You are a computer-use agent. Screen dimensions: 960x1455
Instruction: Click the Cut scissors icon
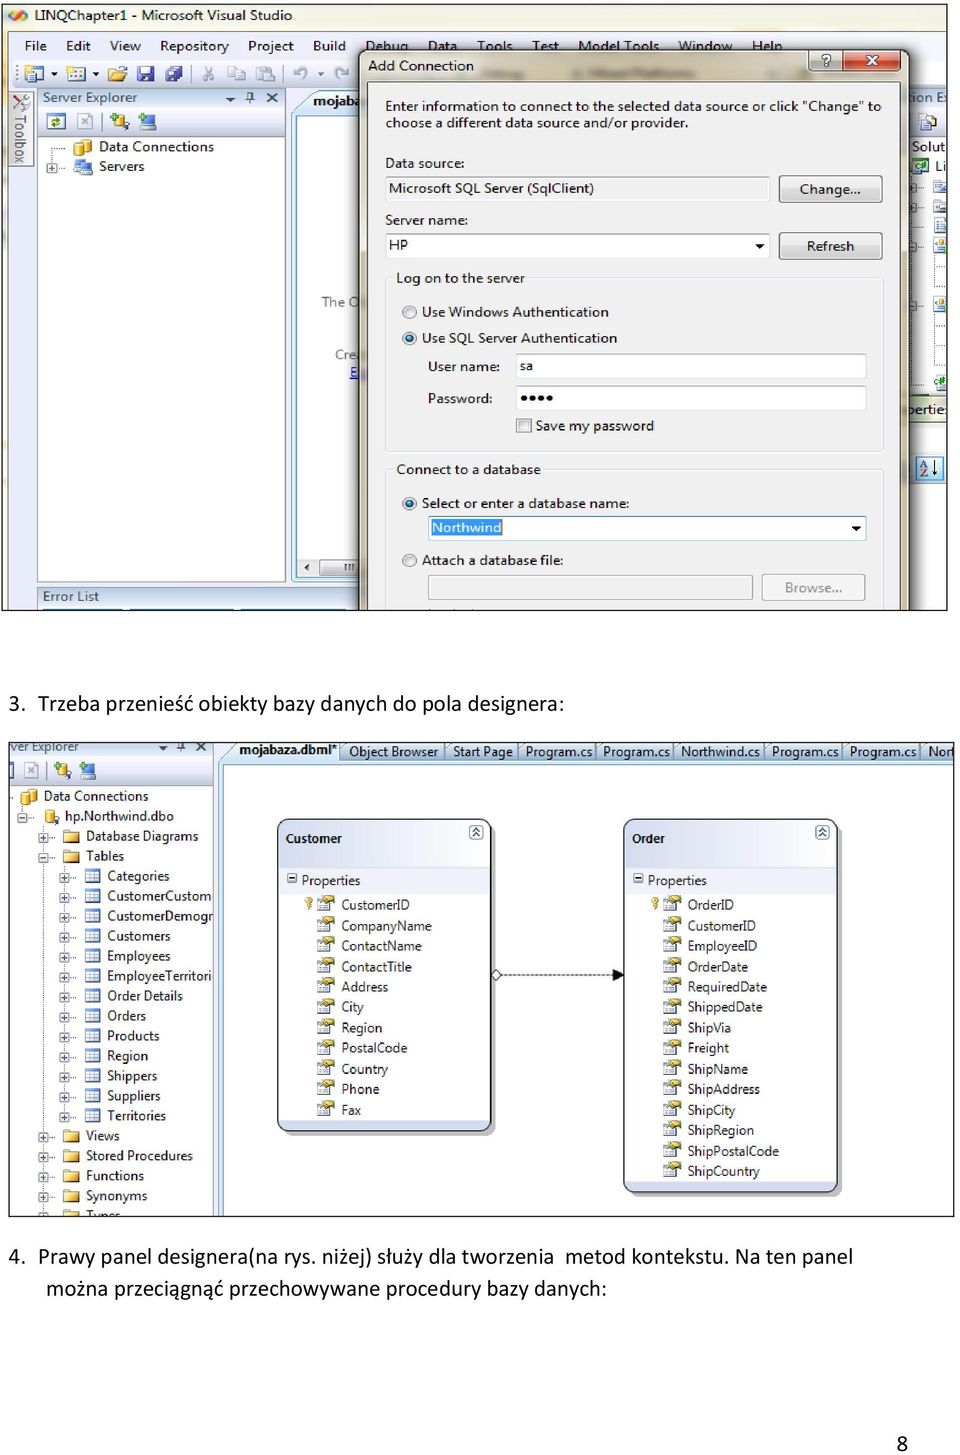[x=209, y=74]
